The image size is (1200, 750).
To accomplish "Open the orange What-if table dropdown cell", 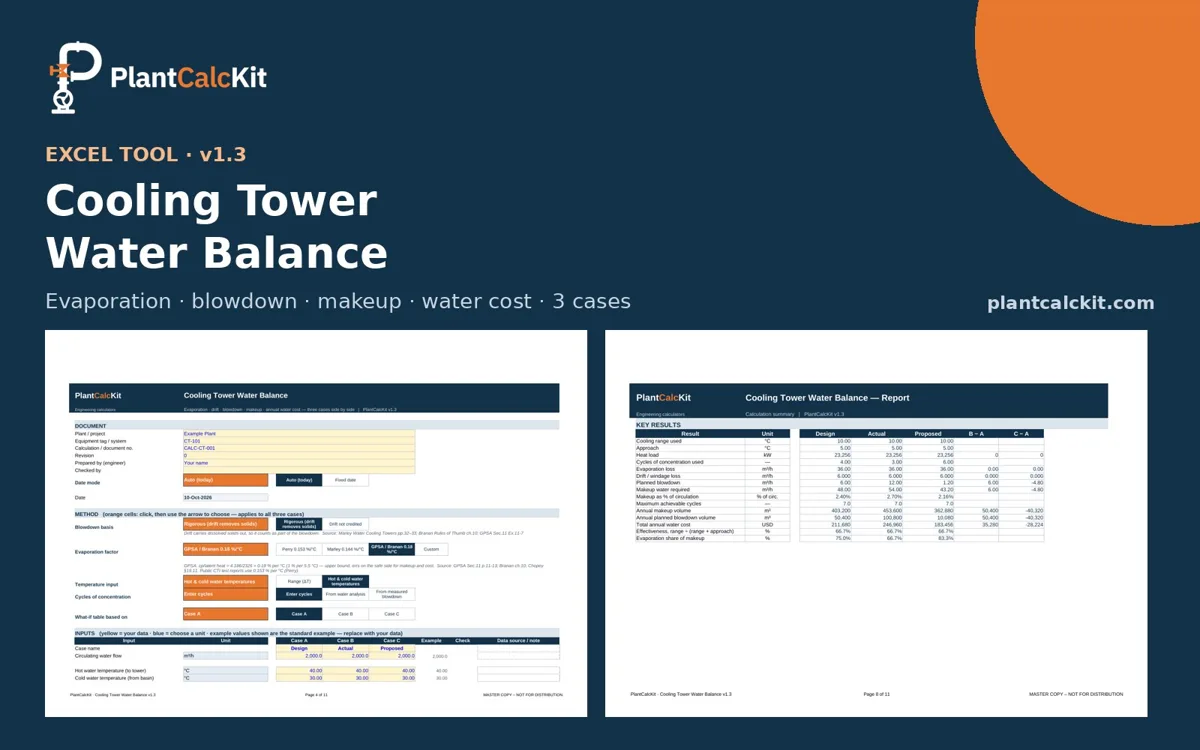I will tap(225, 614).
